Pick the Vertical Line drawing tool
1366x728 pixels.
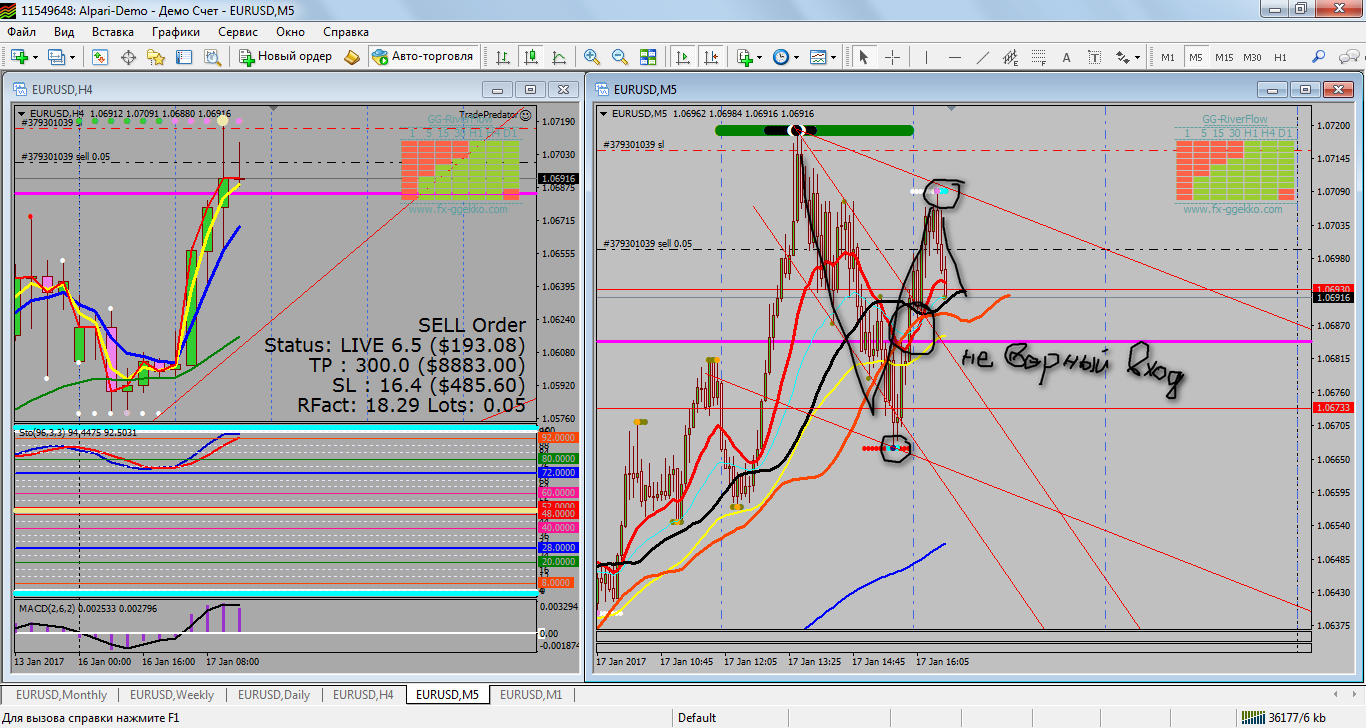(926, 57)
